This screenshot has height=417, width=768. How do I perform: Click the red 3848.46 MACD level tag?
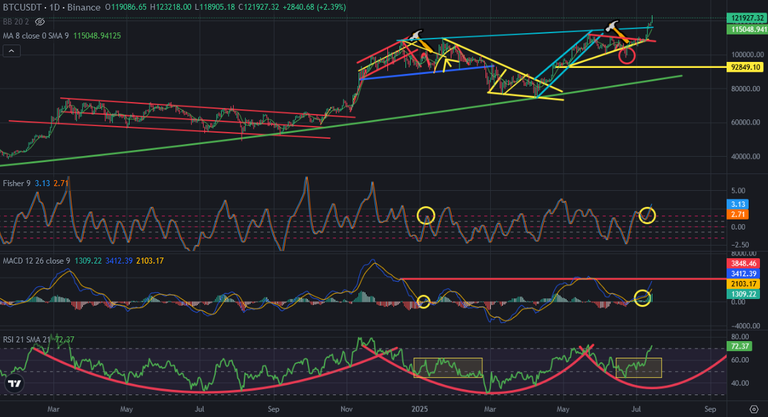744,264
